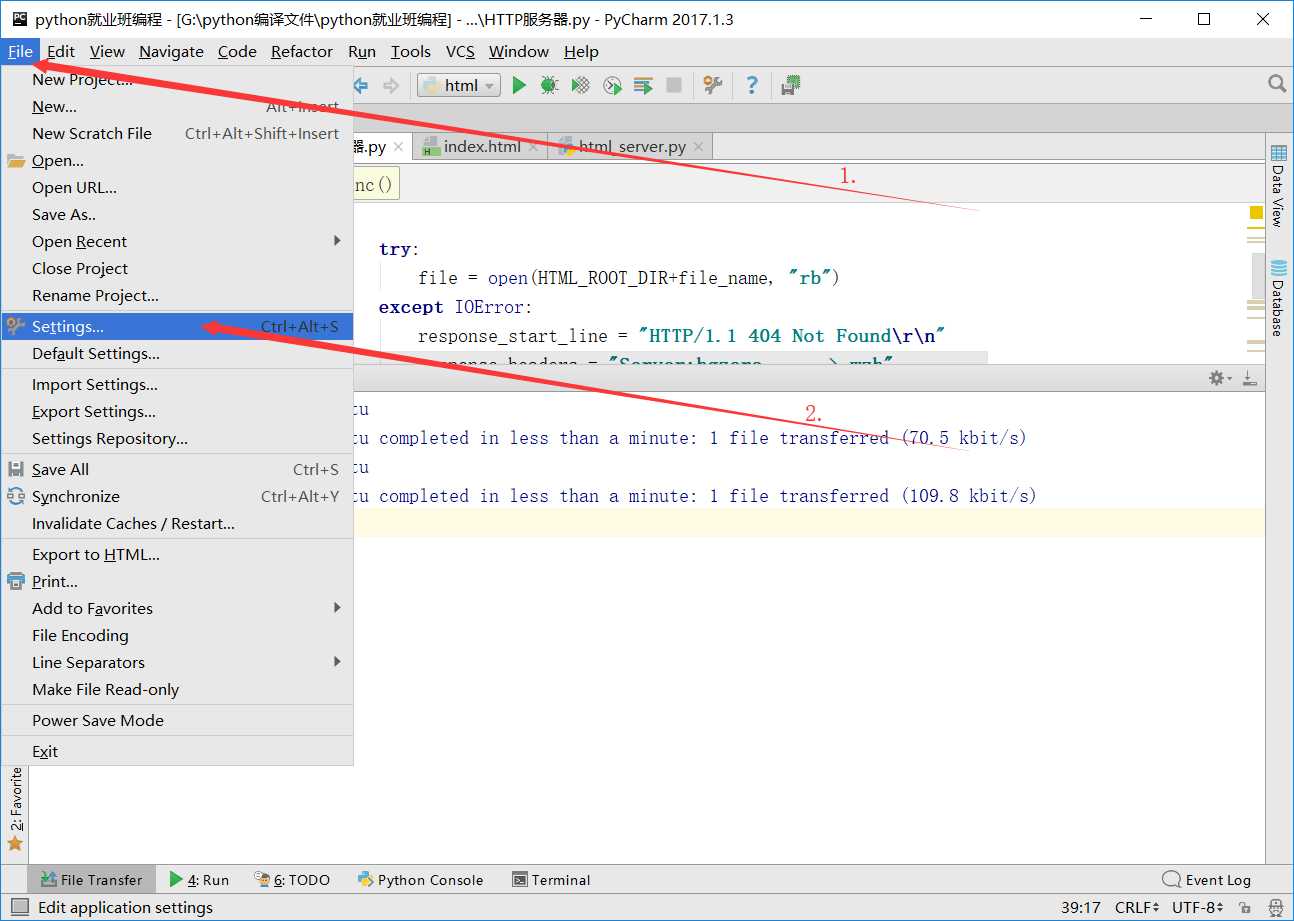Open the File Transfer tool window tab
The width and height of the screenshot is (1294, 921).
pos(92,880)
